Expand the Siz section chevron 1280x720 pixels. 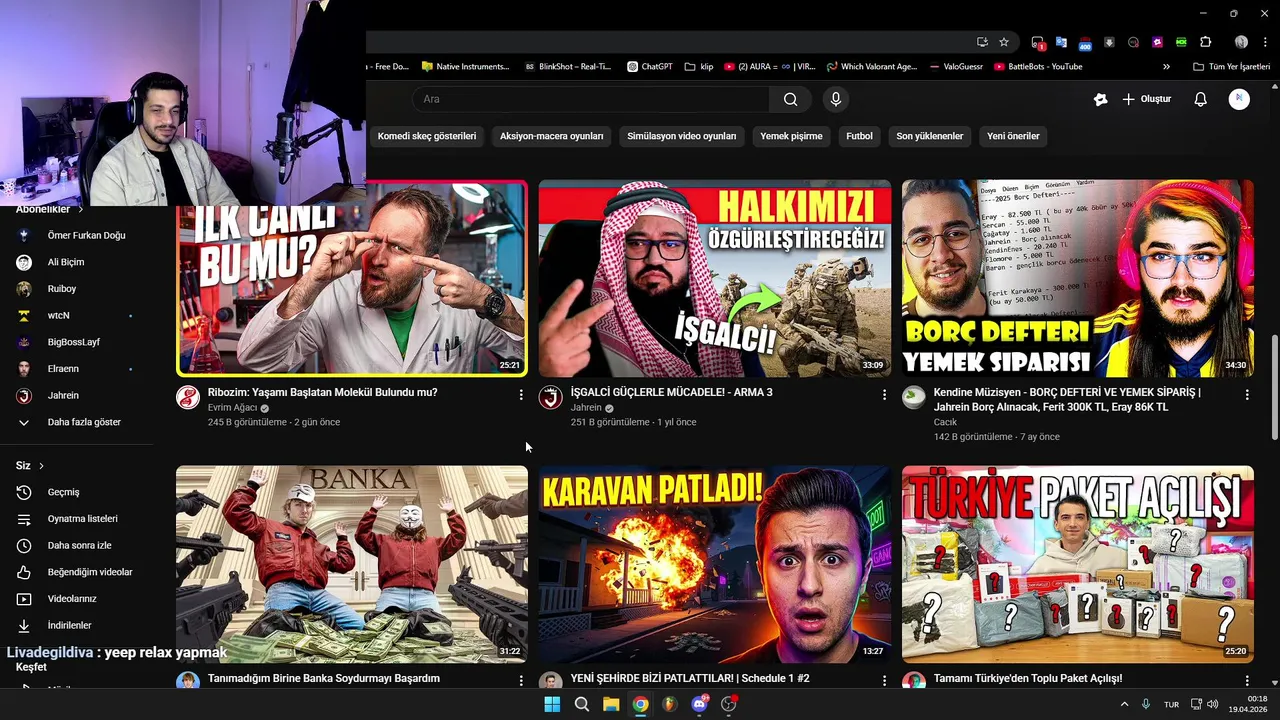[41, 466]
